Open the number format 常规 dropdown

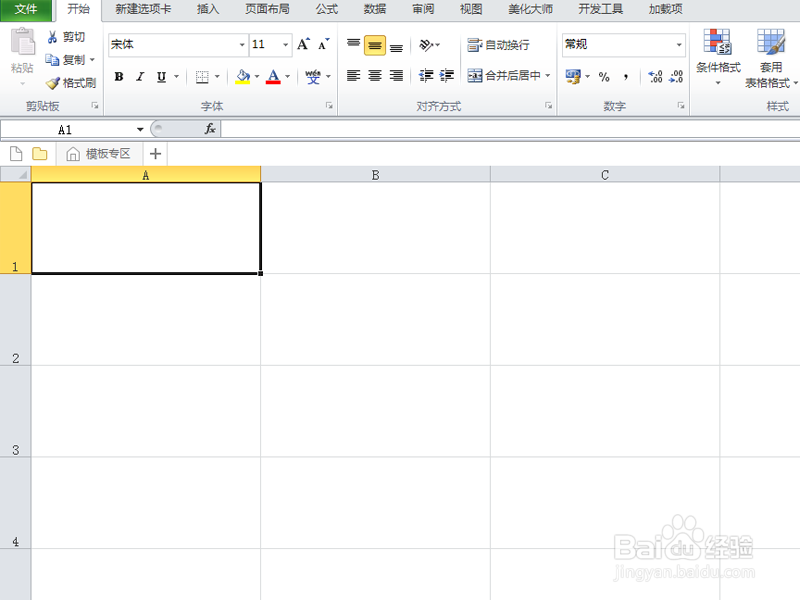click(679, 45)
